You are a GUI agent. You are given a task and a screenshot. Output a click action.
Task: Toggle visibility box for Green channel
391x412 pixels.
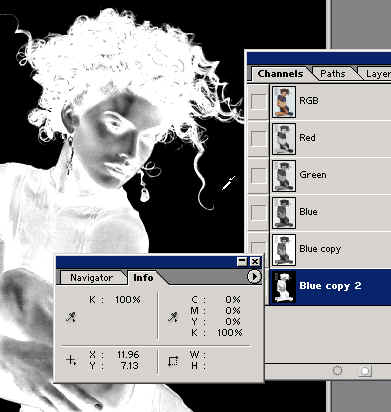(258, 175)
